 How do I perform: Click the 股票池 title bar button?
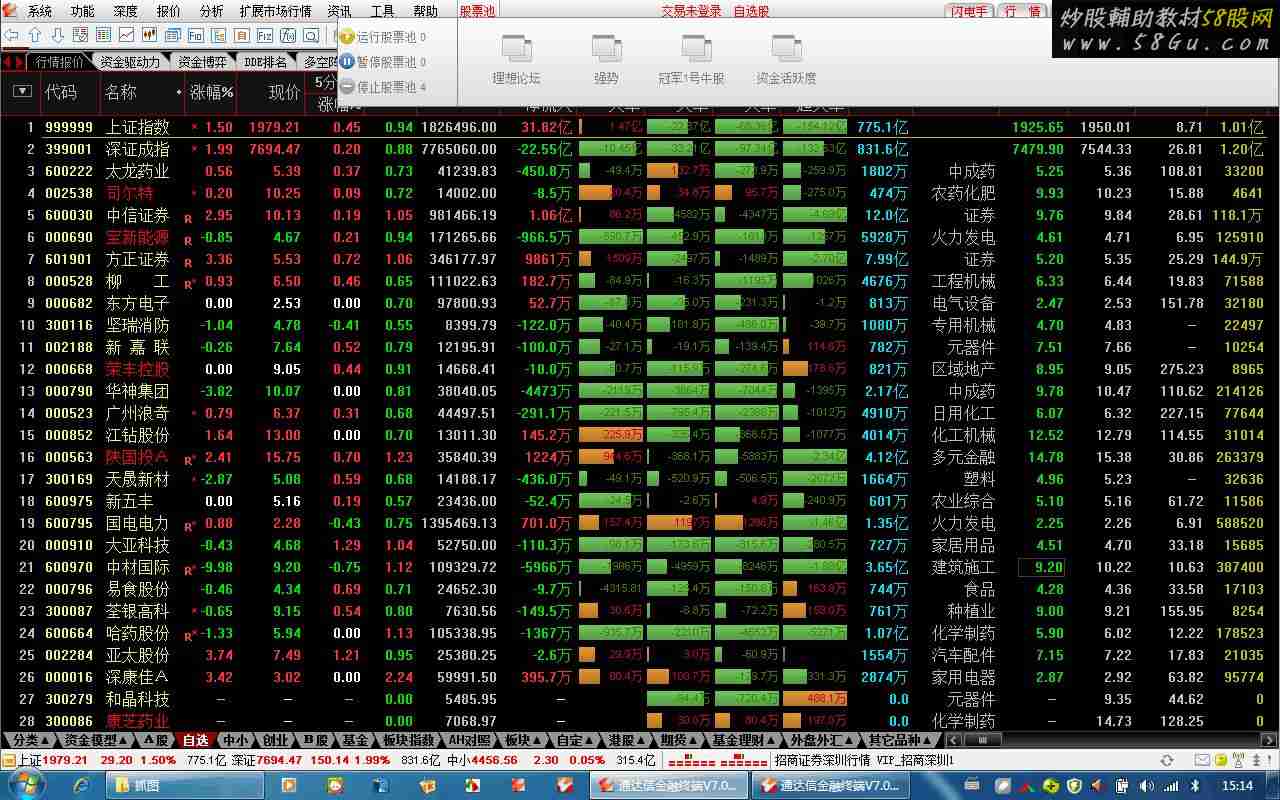pos(478,11)
